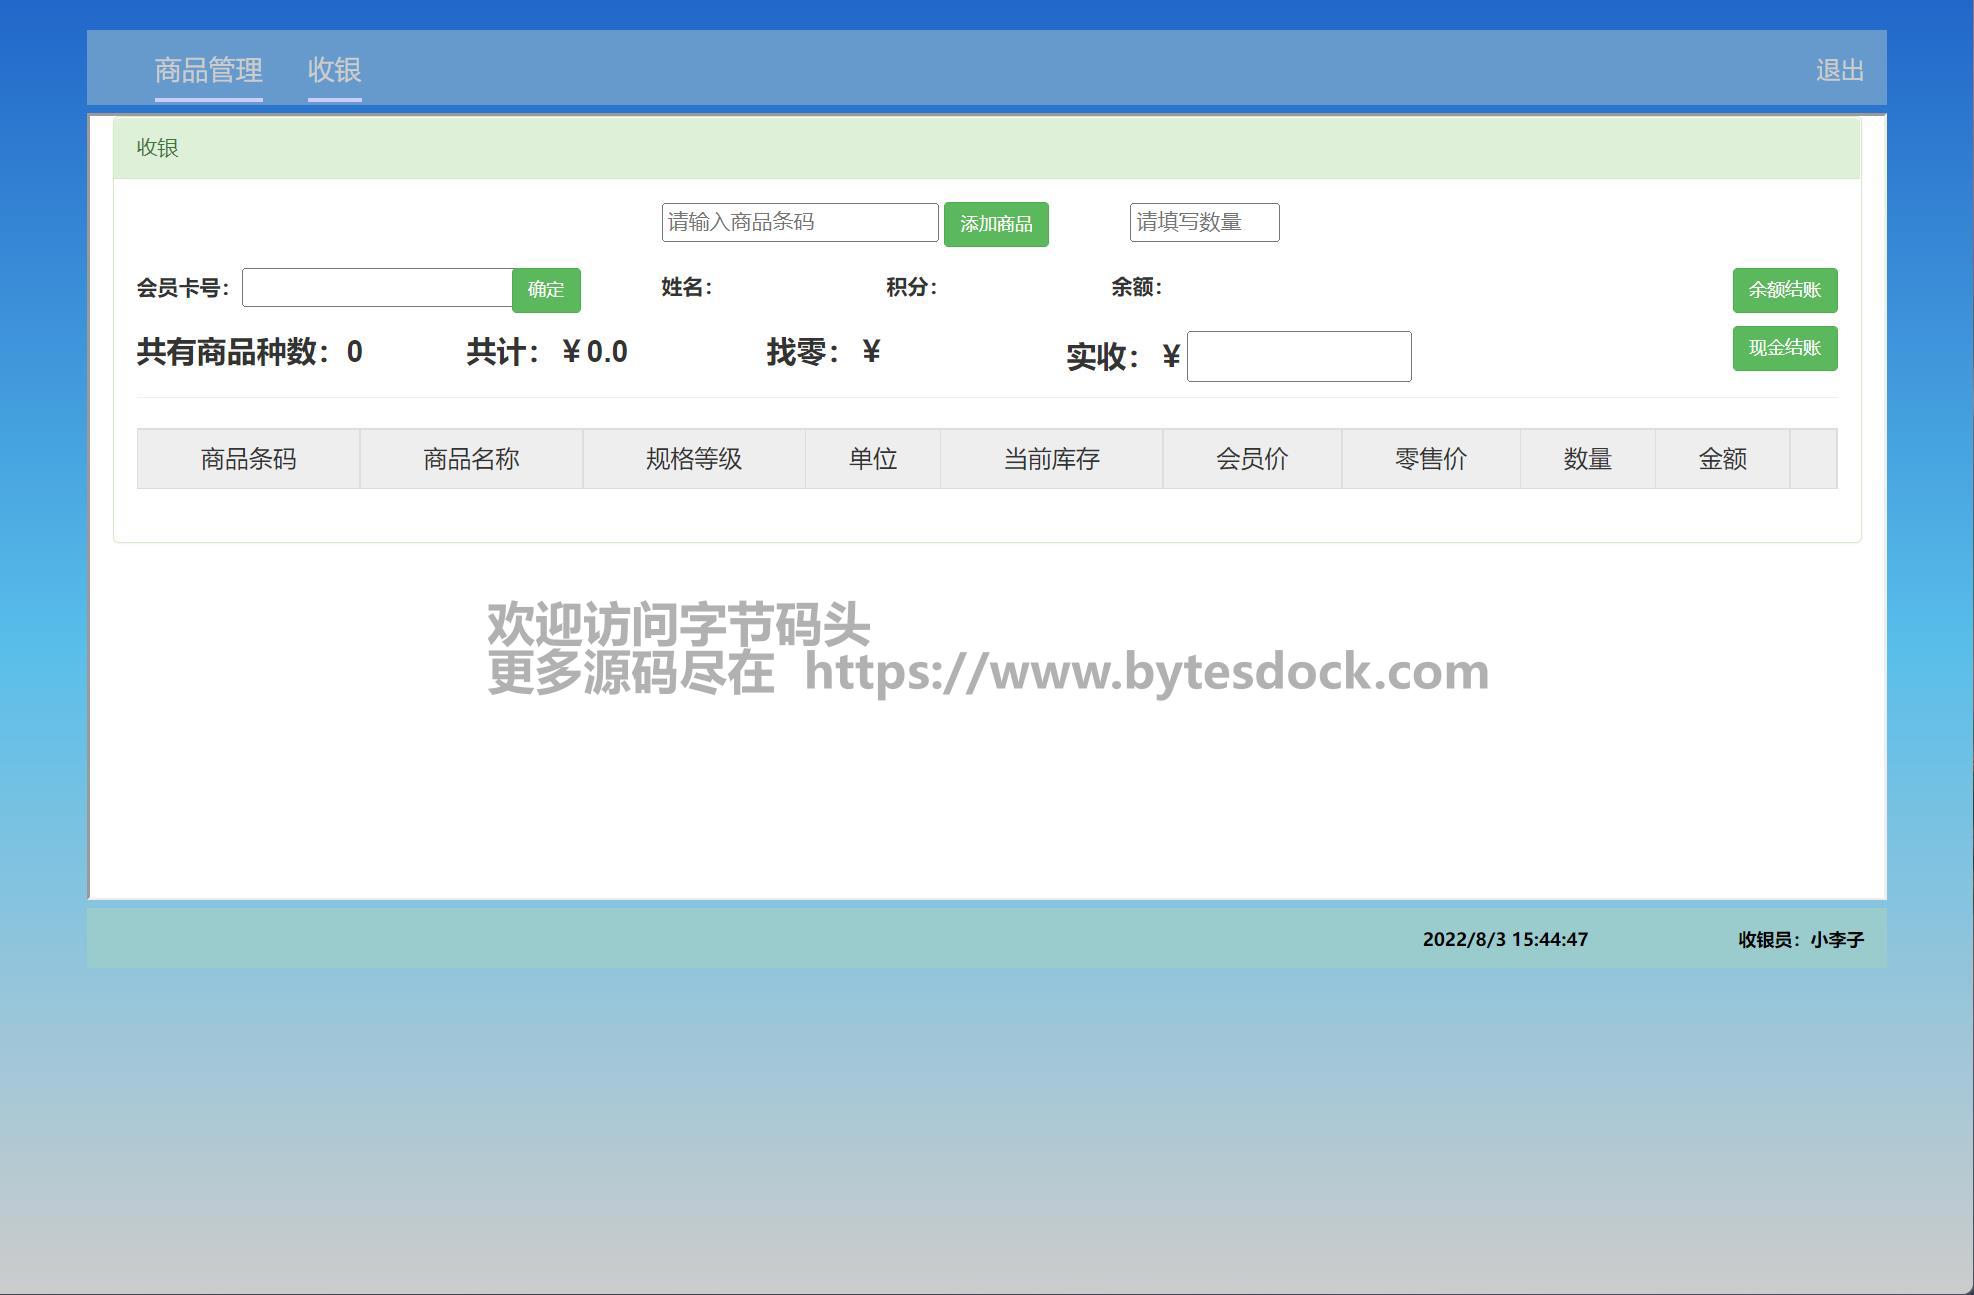Switch to the 收银 tab
The height and width of the screenshot is (1295, 1974).
[334, 70]
